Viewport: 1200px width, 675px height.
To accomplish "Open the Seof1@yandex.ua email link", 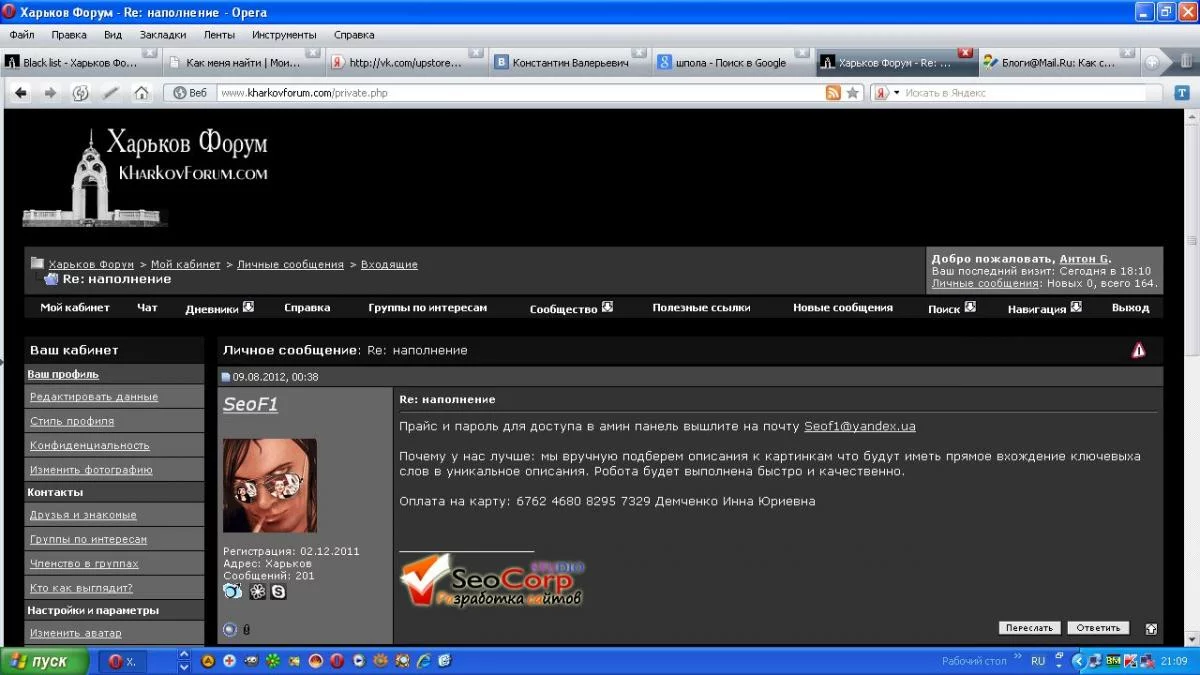I will pos(860,426).
